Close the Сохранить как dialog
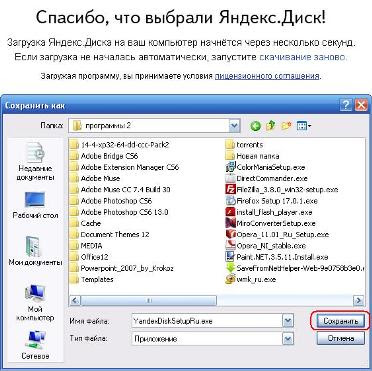 (361, 106)
